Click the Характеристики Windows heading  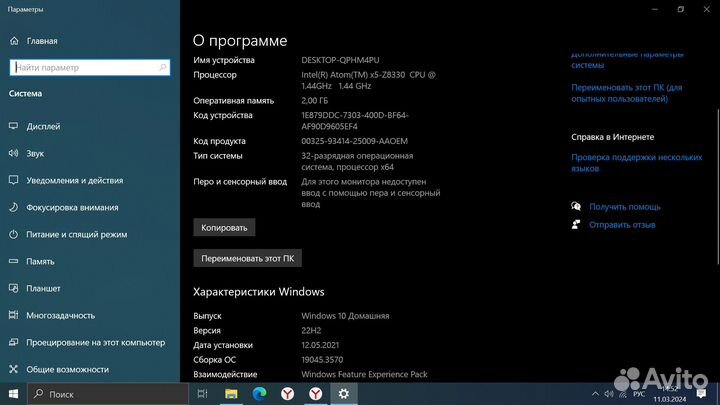pos(259,292)
